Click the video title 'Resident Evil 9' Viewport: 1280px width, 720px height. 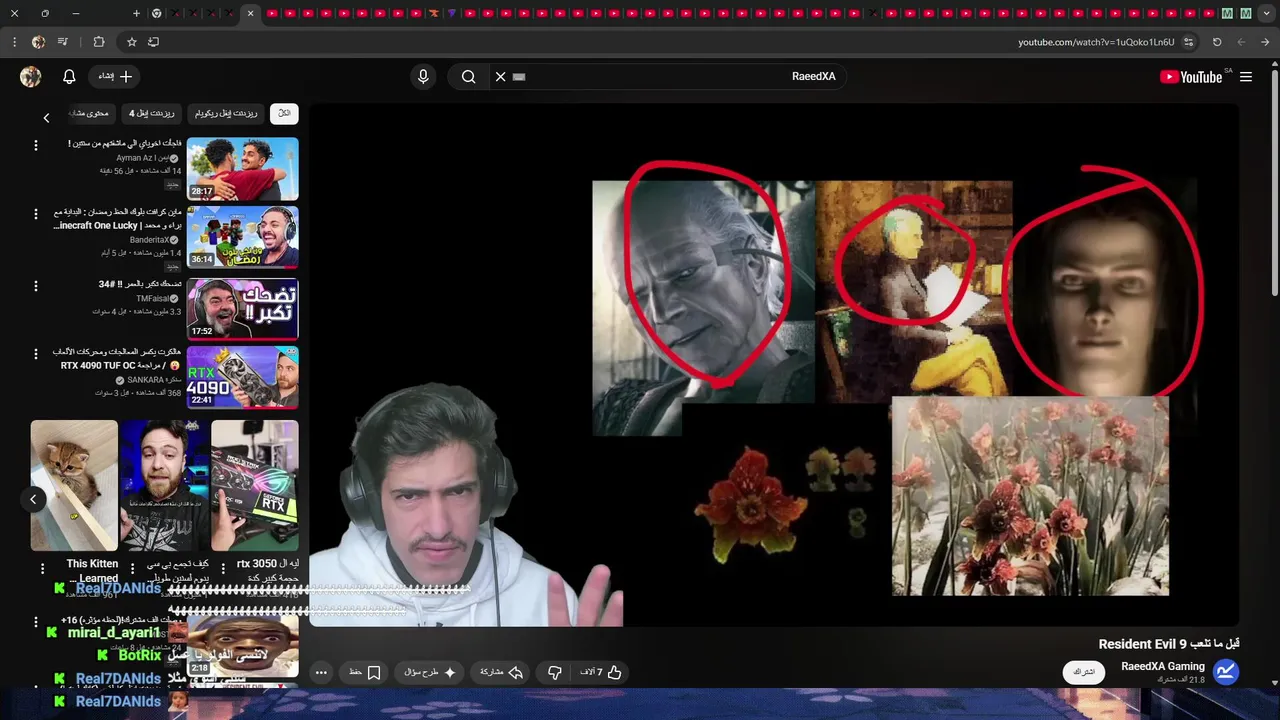pos(1169,644)
